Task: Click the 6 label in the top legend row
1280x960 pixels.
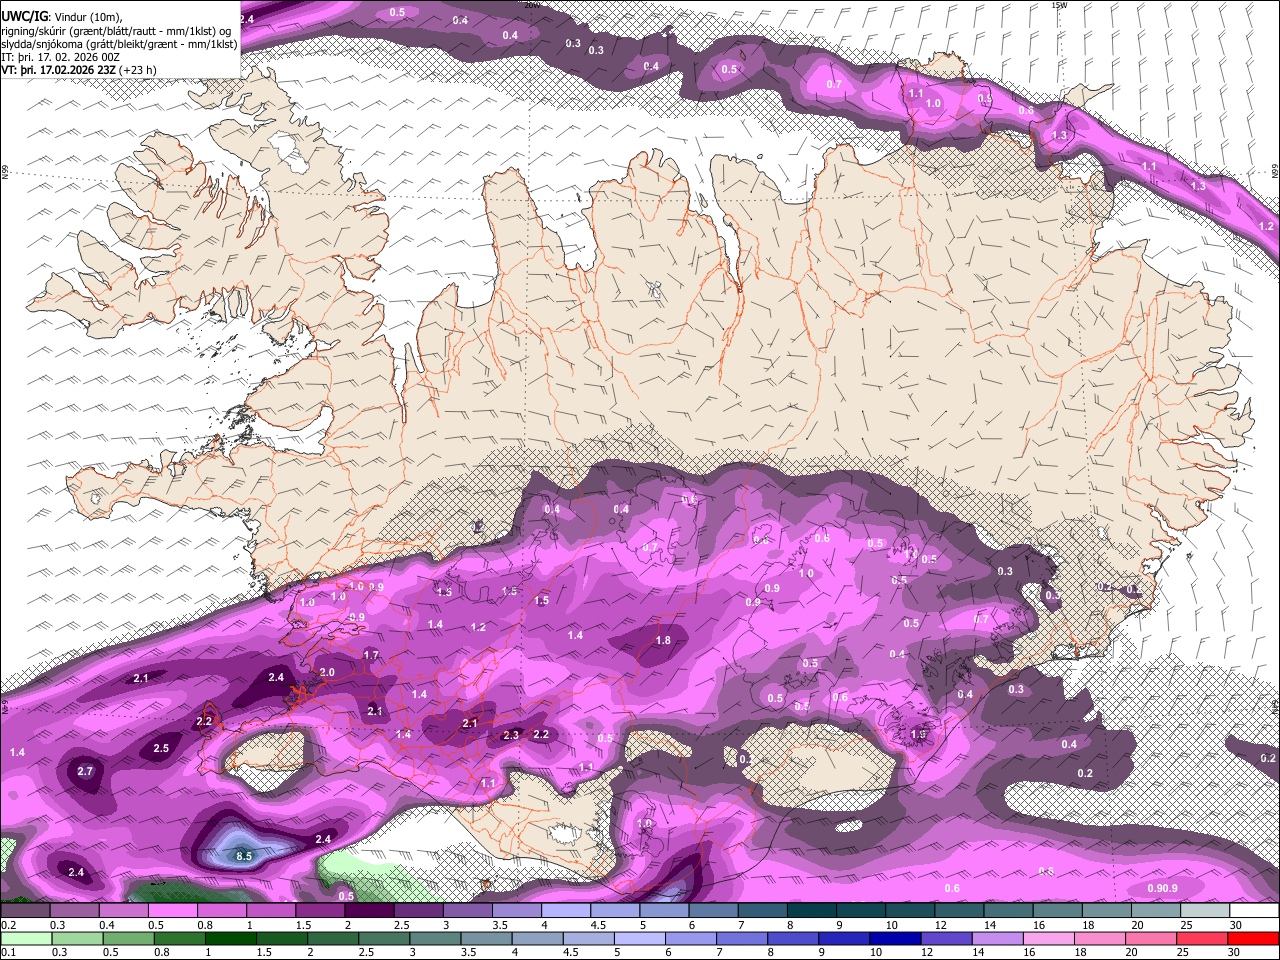Action: point(691,925)
